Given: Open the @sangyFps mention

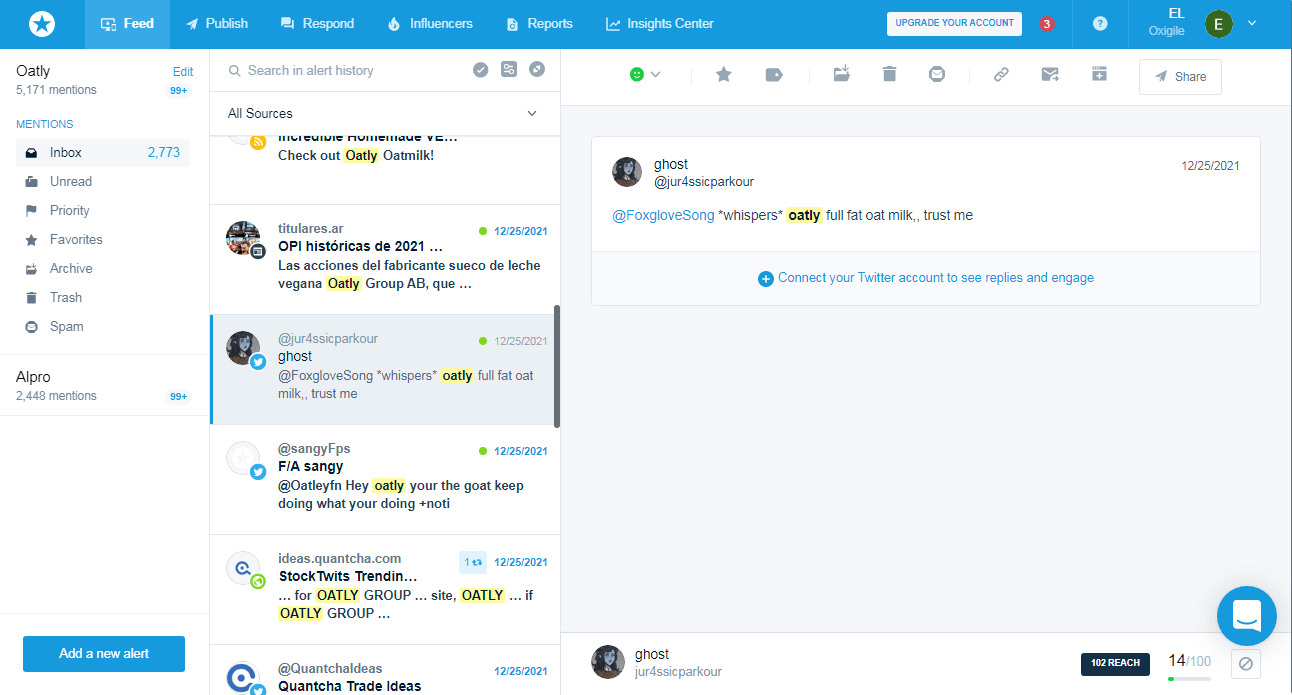Looking at the screenshot, I should [384, 479].
